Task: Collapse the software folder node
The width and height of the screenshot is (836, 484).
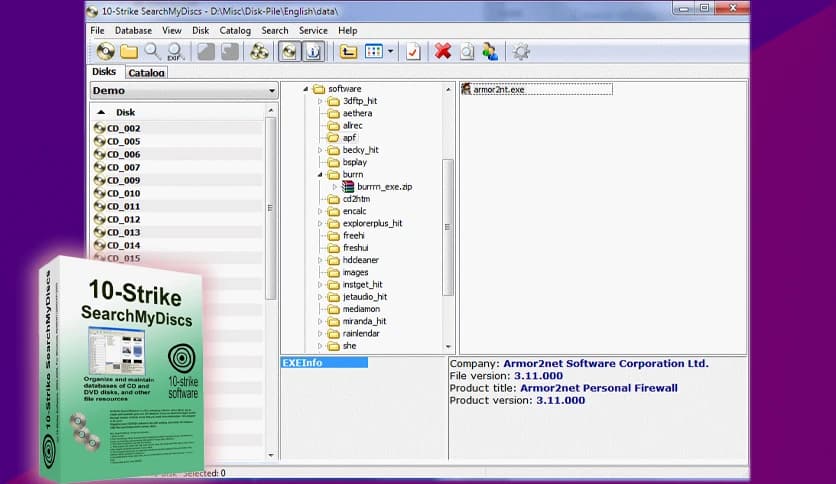Action: click(x=306, y=89)
